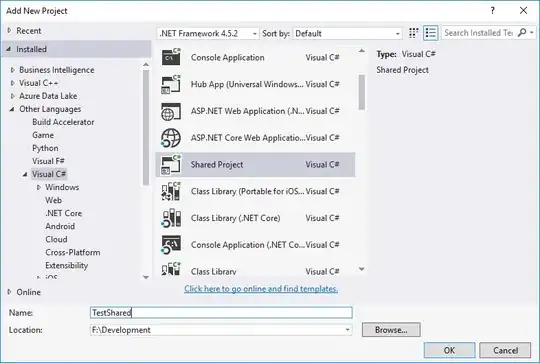Open the search options dropdown arrow
Screen dimensions: 540x363
(532, 33)
